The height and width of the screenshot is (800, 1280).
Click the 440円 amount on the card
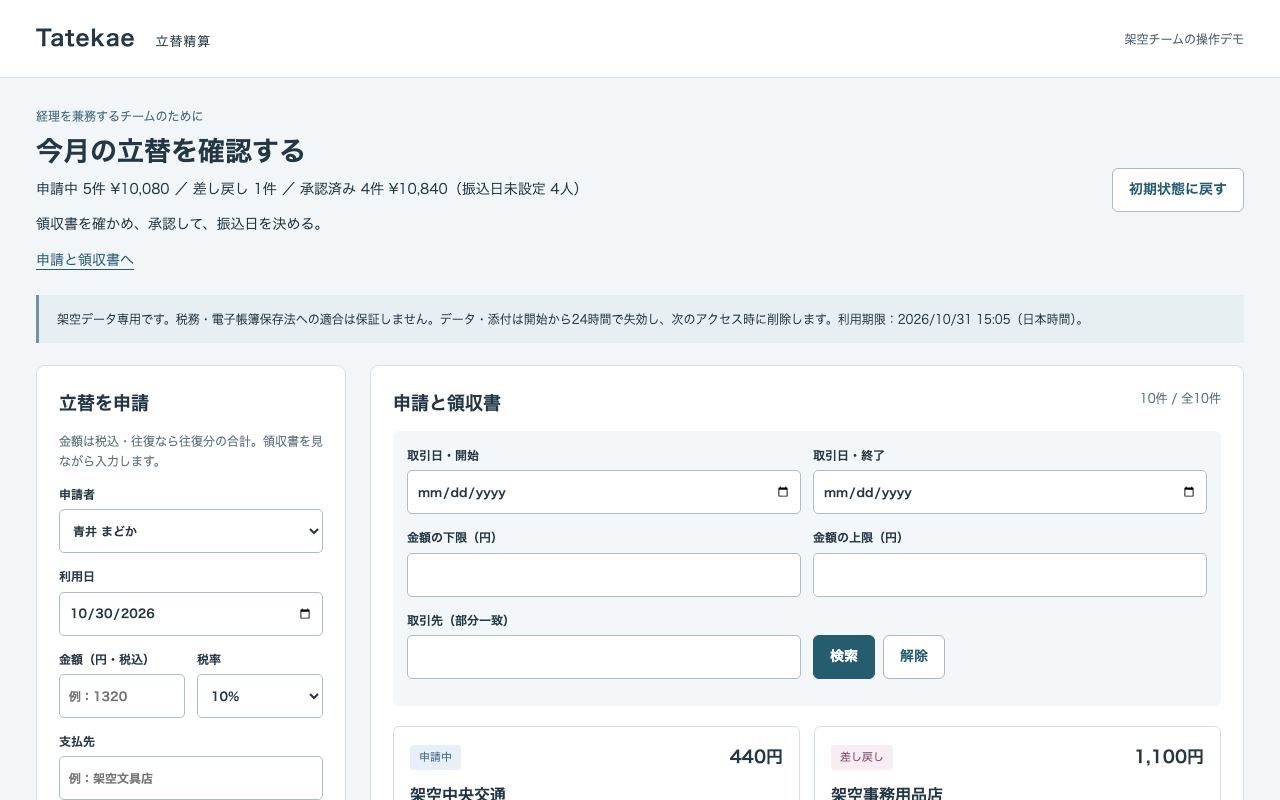756,757
